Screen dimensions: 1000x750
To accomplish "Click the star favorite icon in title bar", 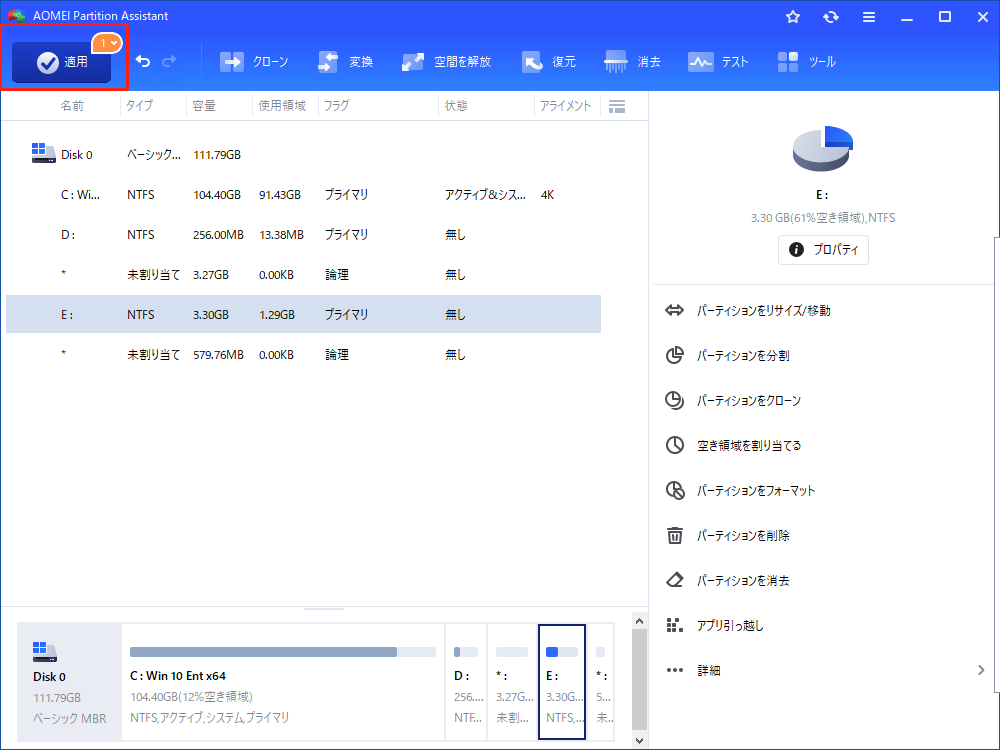I will (793, 17).
